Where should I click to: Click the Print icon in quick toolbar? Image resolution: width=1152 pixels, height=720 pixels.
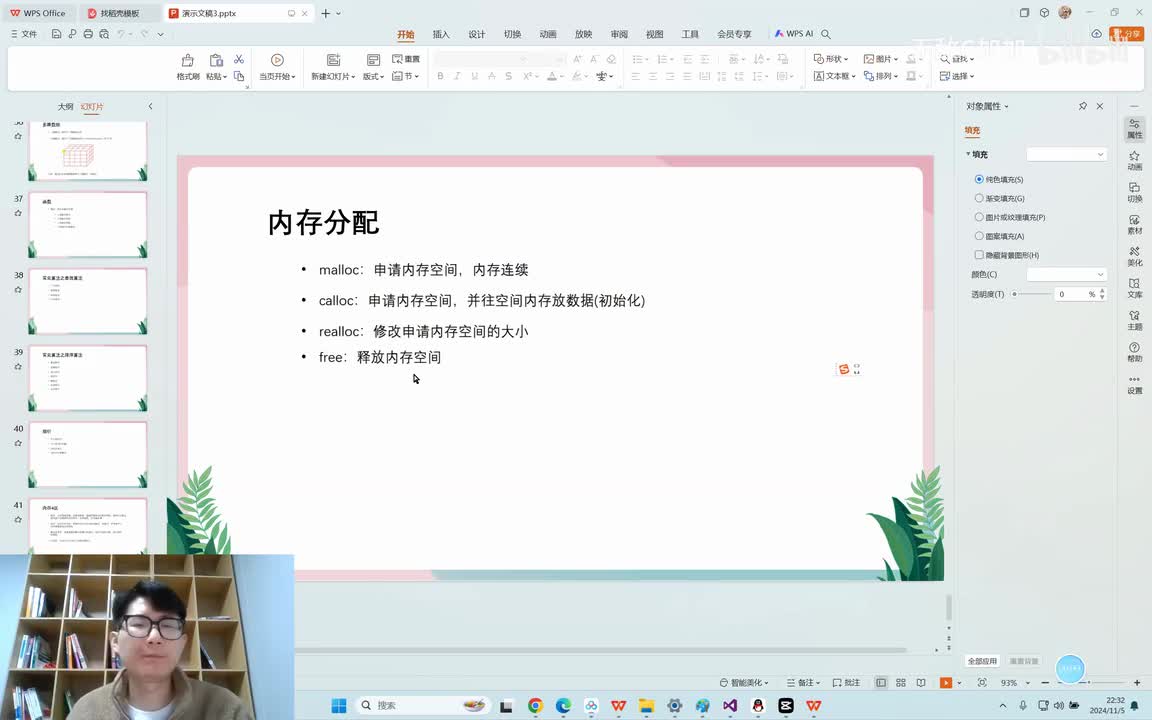(88, 34)
